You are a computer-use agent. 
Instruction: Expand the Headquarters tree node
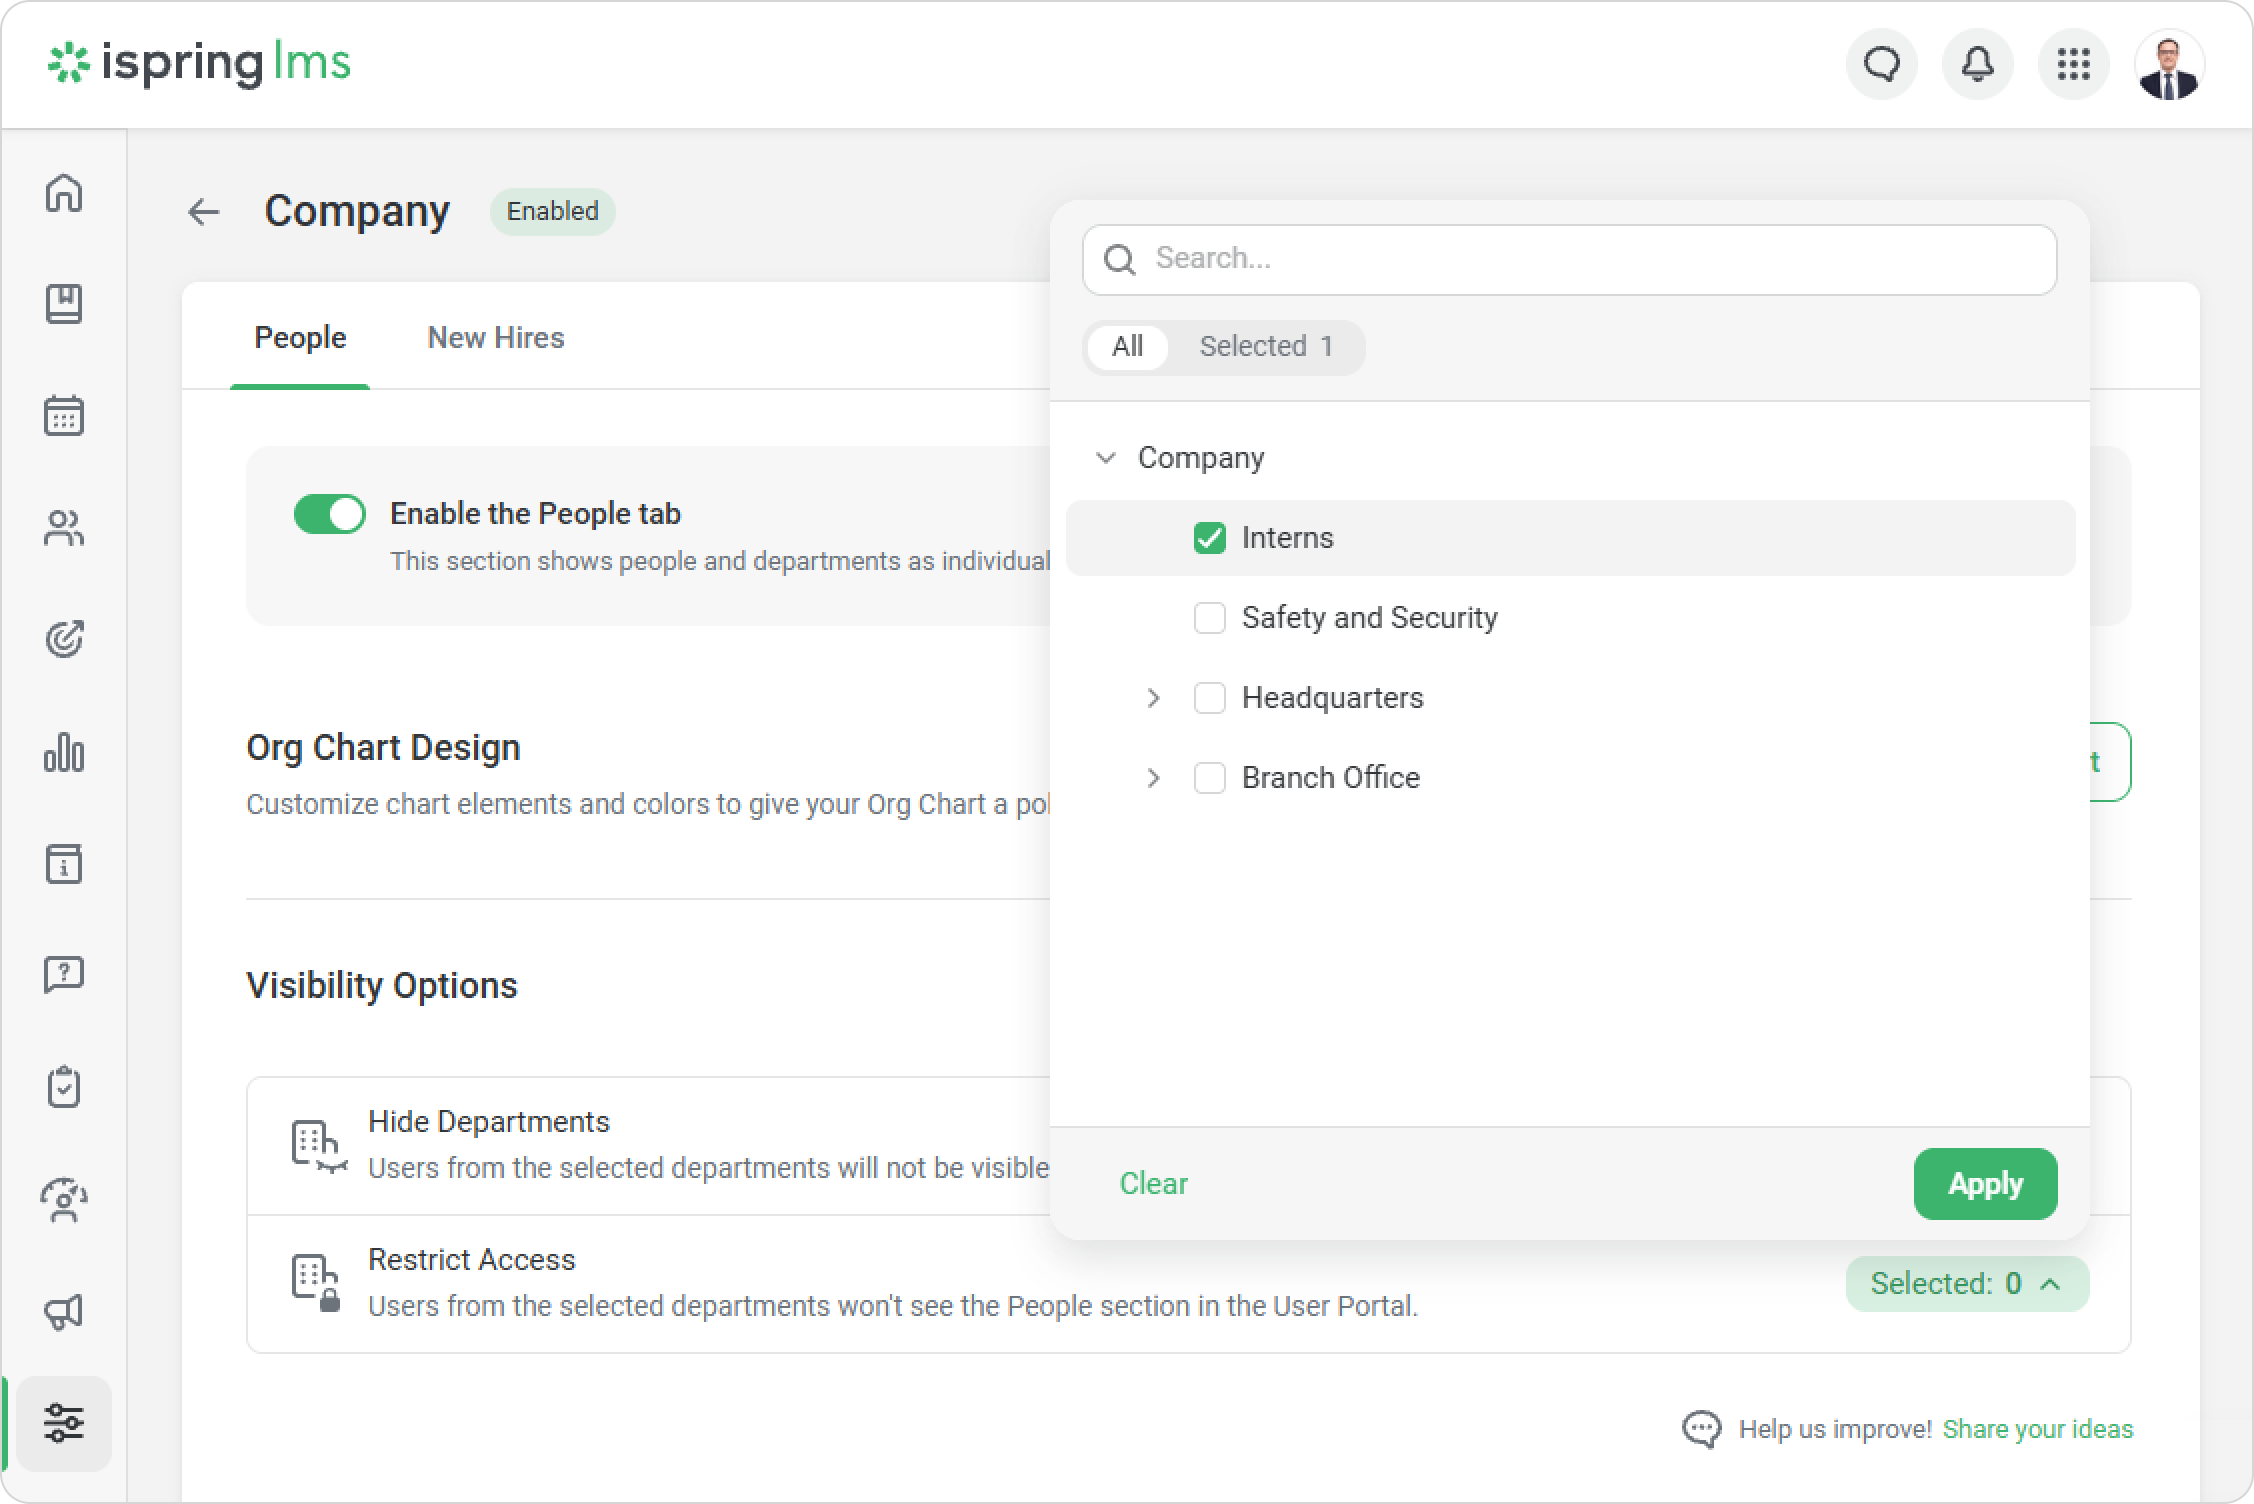pyautogui.click(x=1153, y=698)
